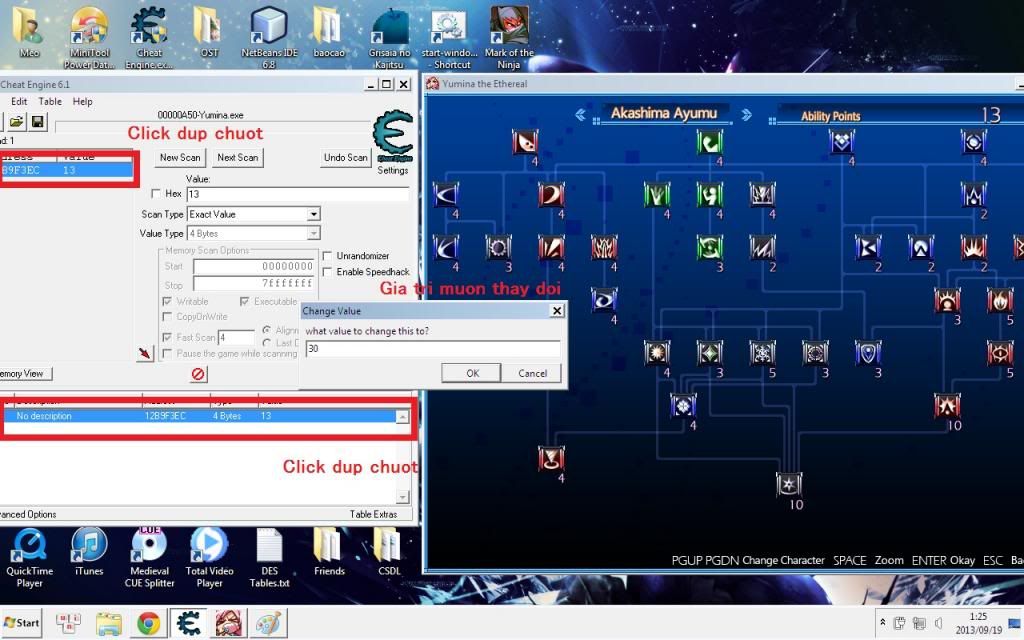Open the Friends folder icon

pyautogui.click(x=328, y=552)
